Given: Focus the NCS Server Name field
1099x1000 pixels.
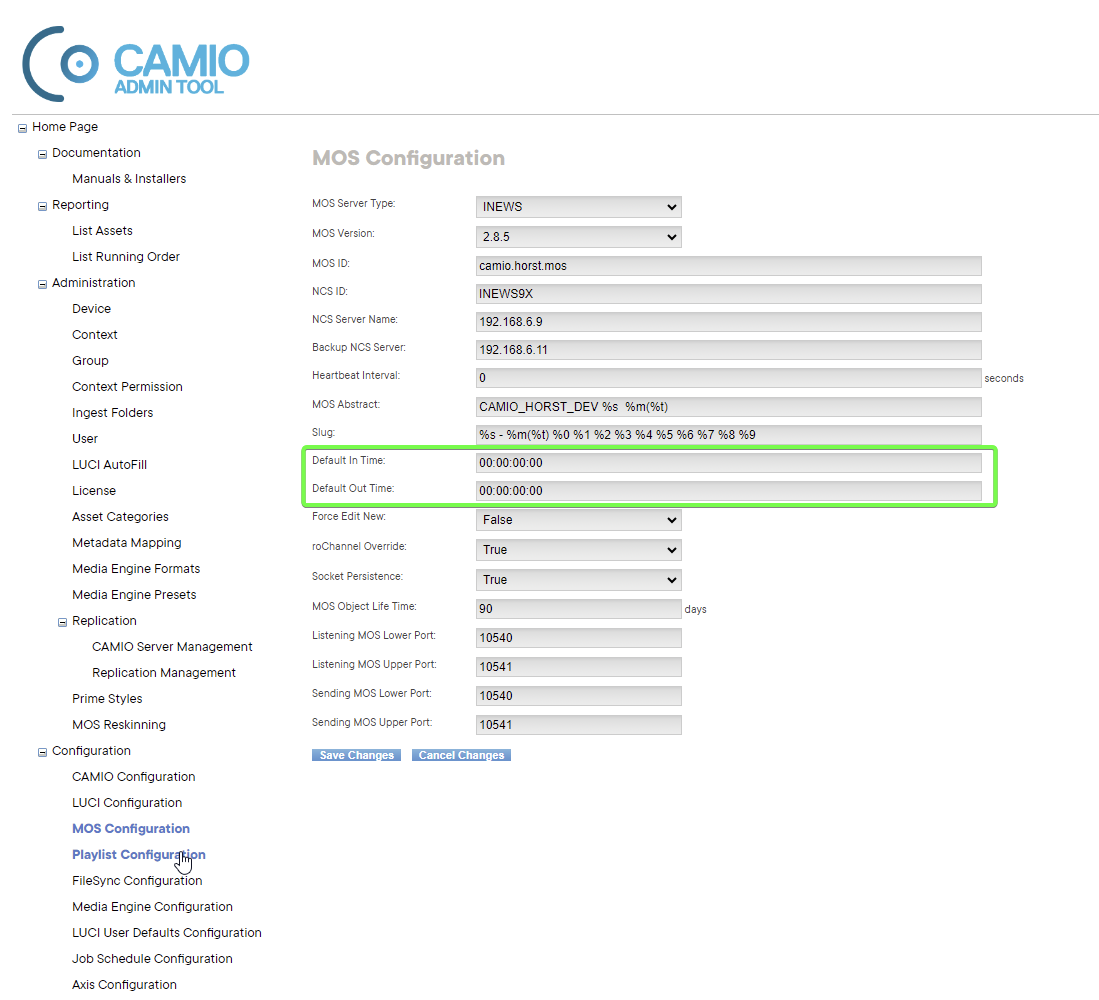Looking at the screenshot, I should coord(728,322).
